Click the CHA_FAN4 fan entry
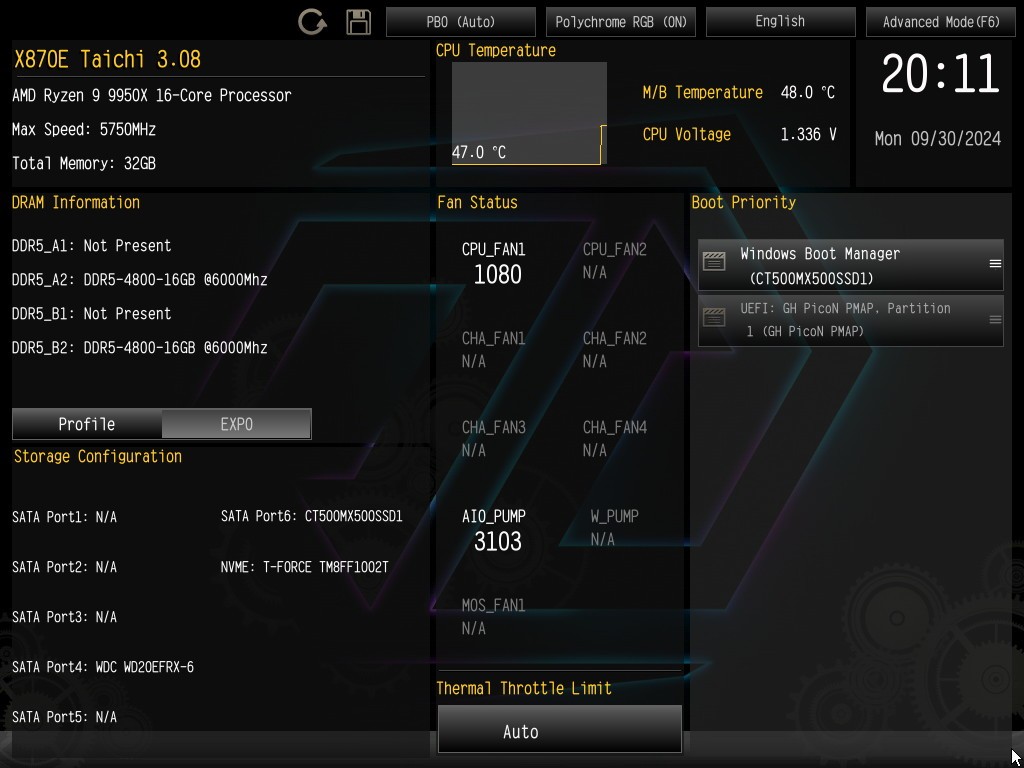This screenshot has width=1024, height=768. [615, 439]
